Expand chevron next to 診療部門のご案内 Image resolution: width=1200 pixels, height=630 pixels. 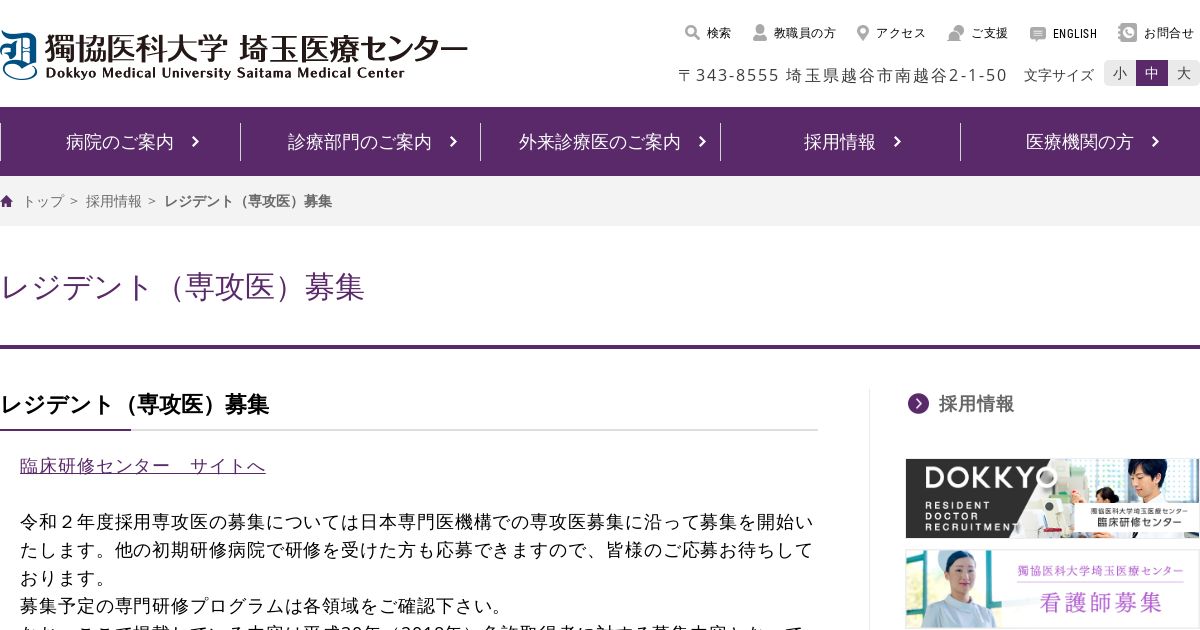pyautogui.click(x=453, y=142)
